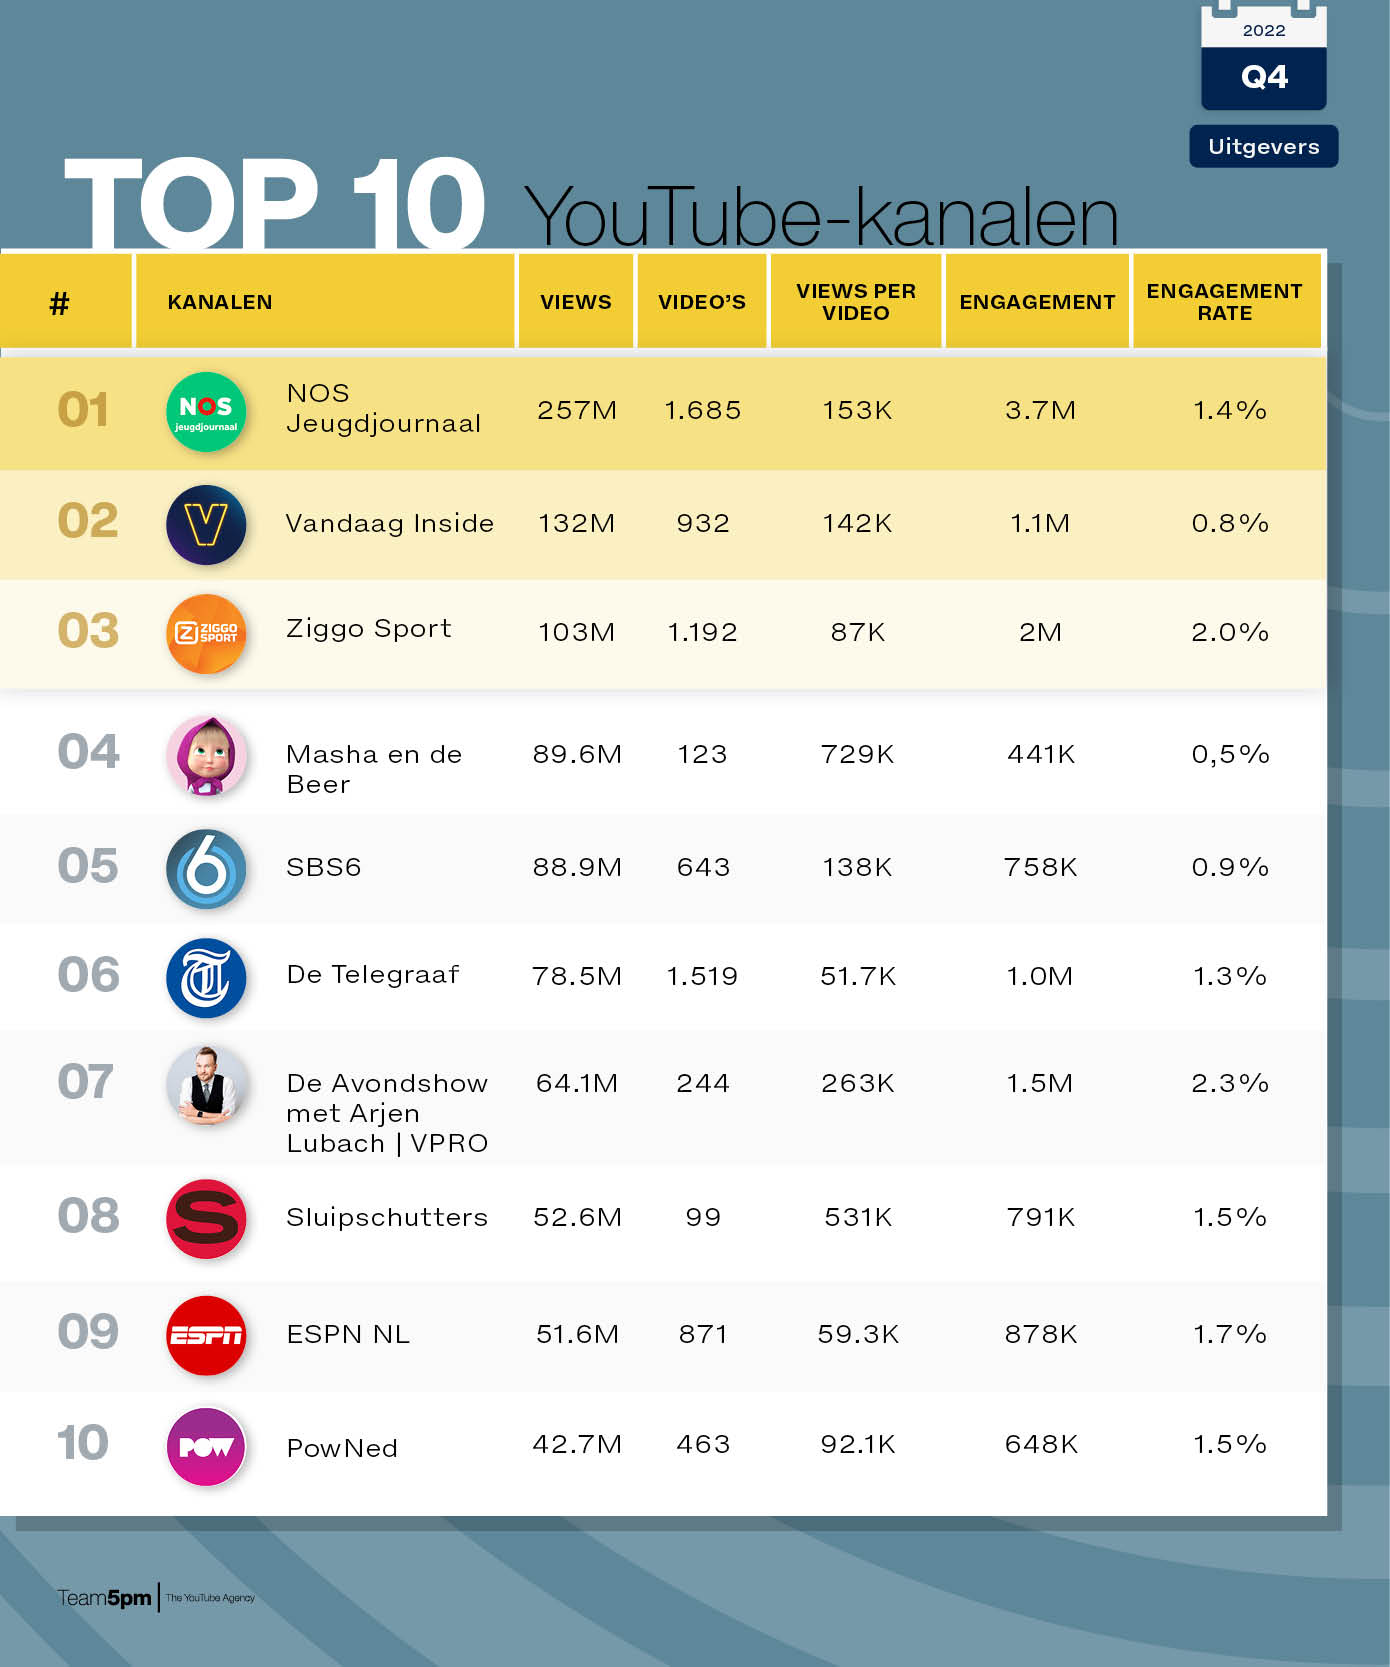Click the Uitgevers label button
This screenshot has height=1667, width=1390.
1263,147
